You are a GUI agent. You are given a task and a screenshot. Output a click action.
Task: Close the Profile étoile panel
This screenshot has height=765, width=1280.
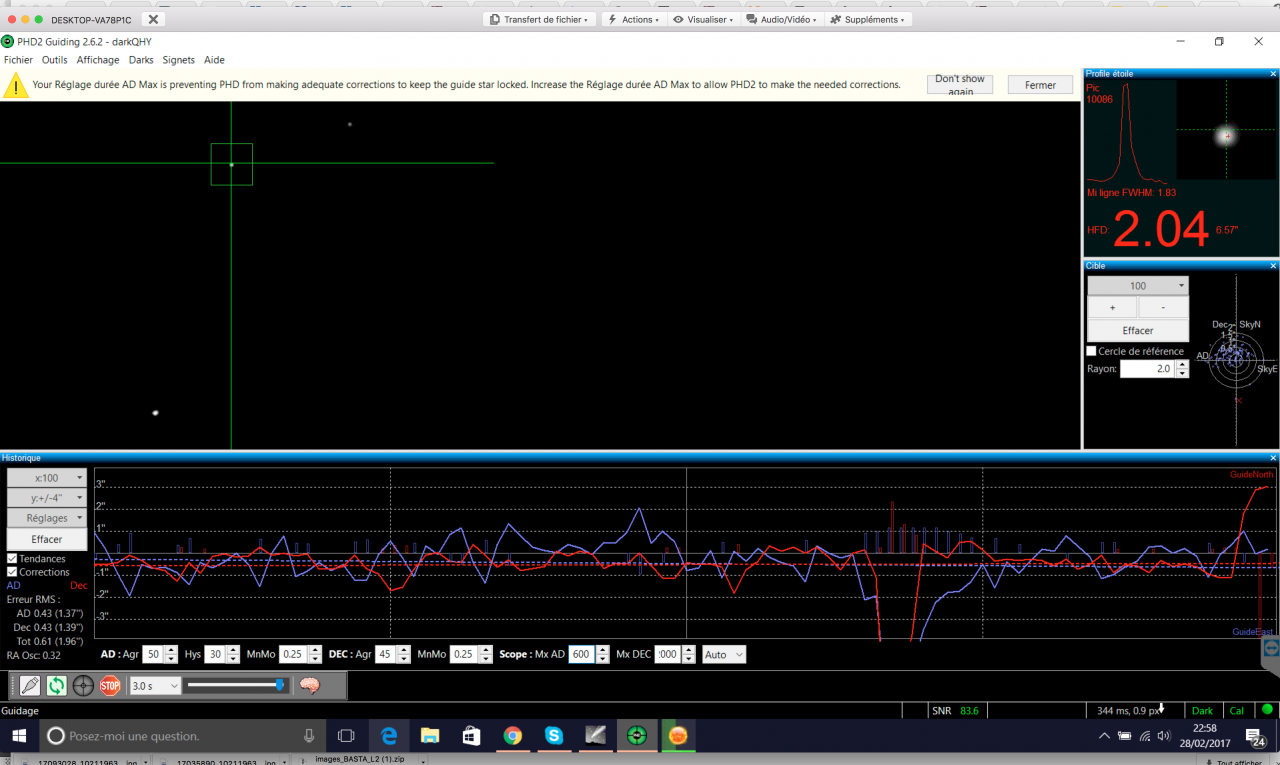[1273, 73]
